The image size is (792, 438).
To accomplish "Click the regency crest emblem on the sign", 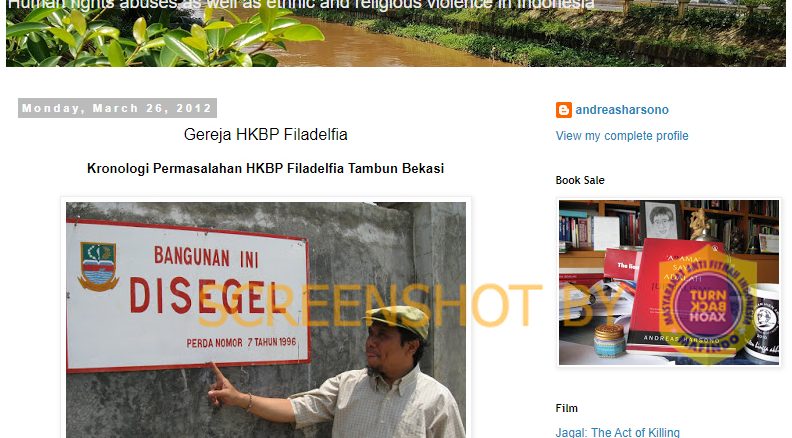I will tap(98, 266).
